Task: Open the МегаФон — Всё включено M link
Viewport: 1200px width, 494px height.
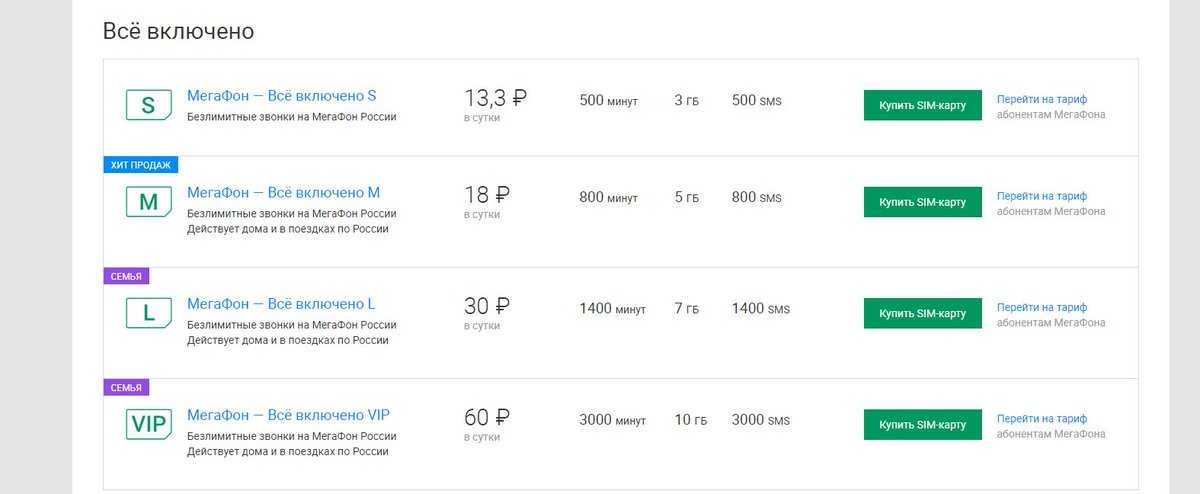Action: pyautogui.click(x=283, y=192)
